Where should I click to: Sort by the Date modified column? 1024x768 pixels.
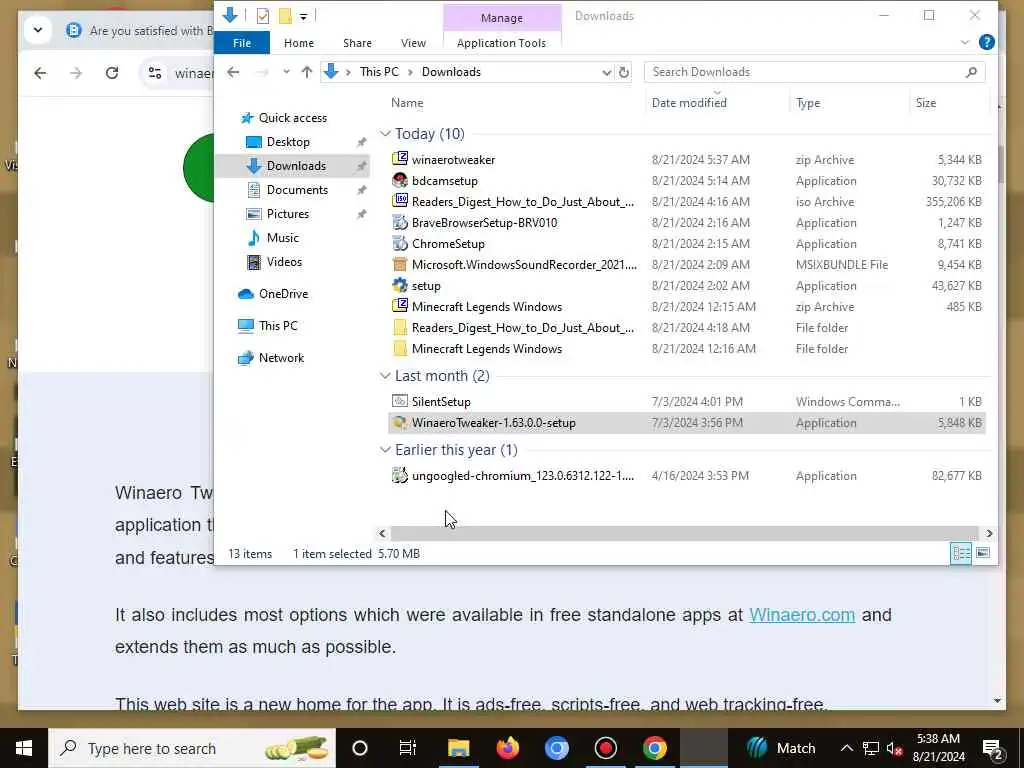click(689, 103)
